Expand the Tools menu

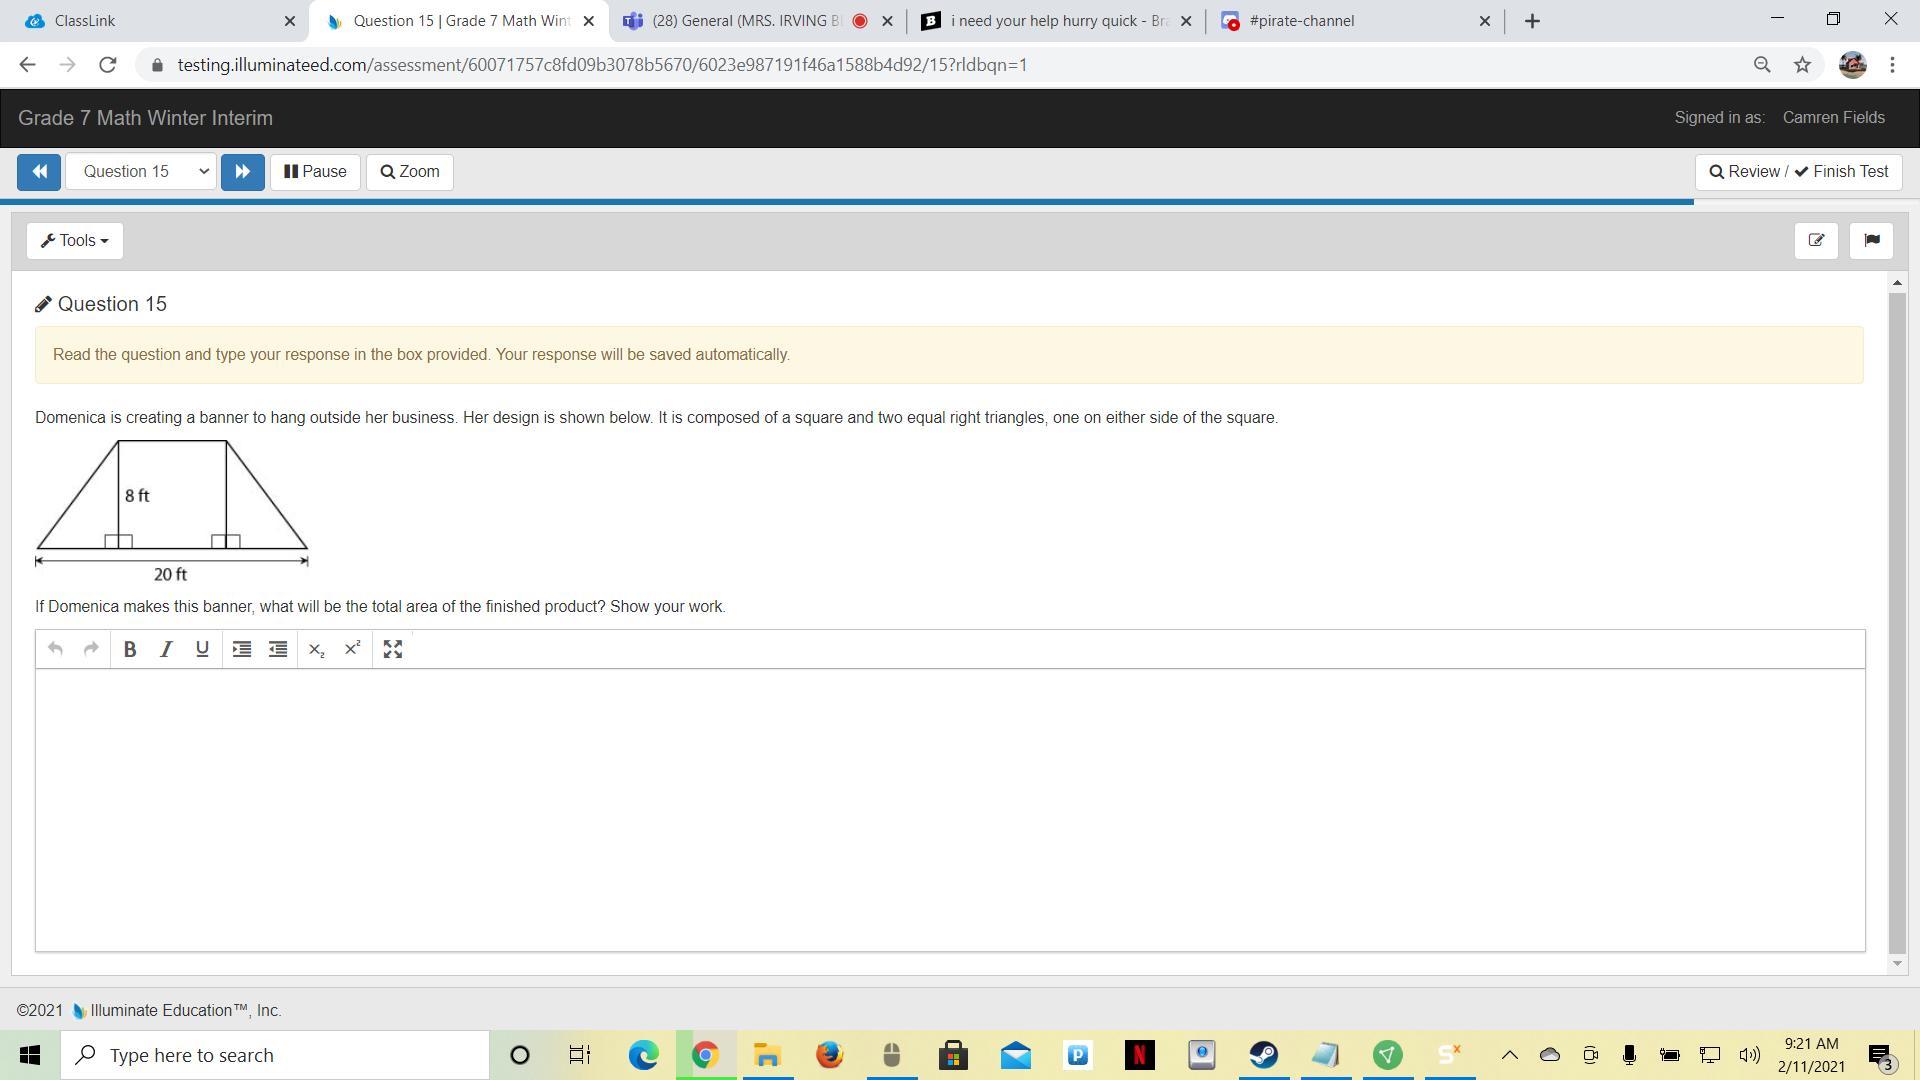click(x=75, y=241)
